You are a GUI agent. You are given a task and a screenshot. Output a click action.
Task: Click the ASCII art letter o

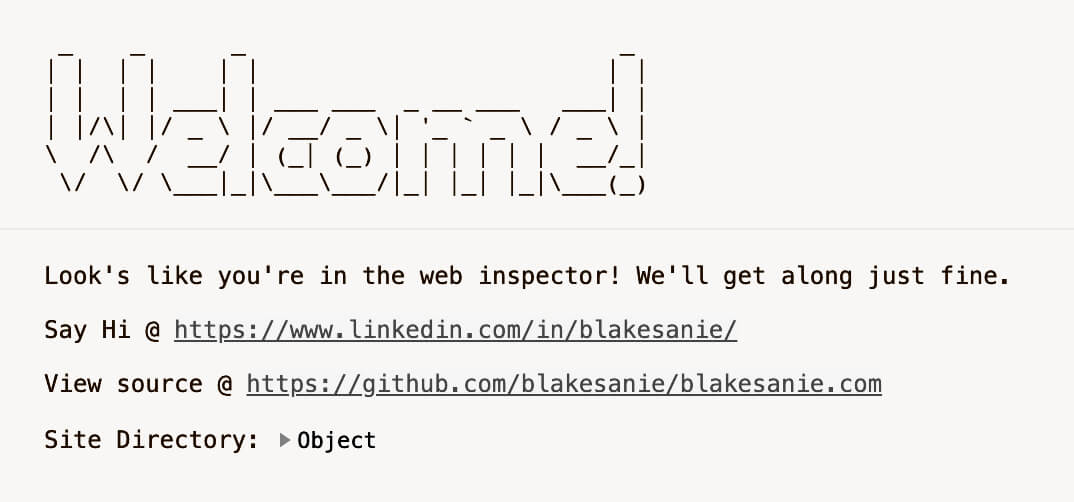tap(353, 150)
